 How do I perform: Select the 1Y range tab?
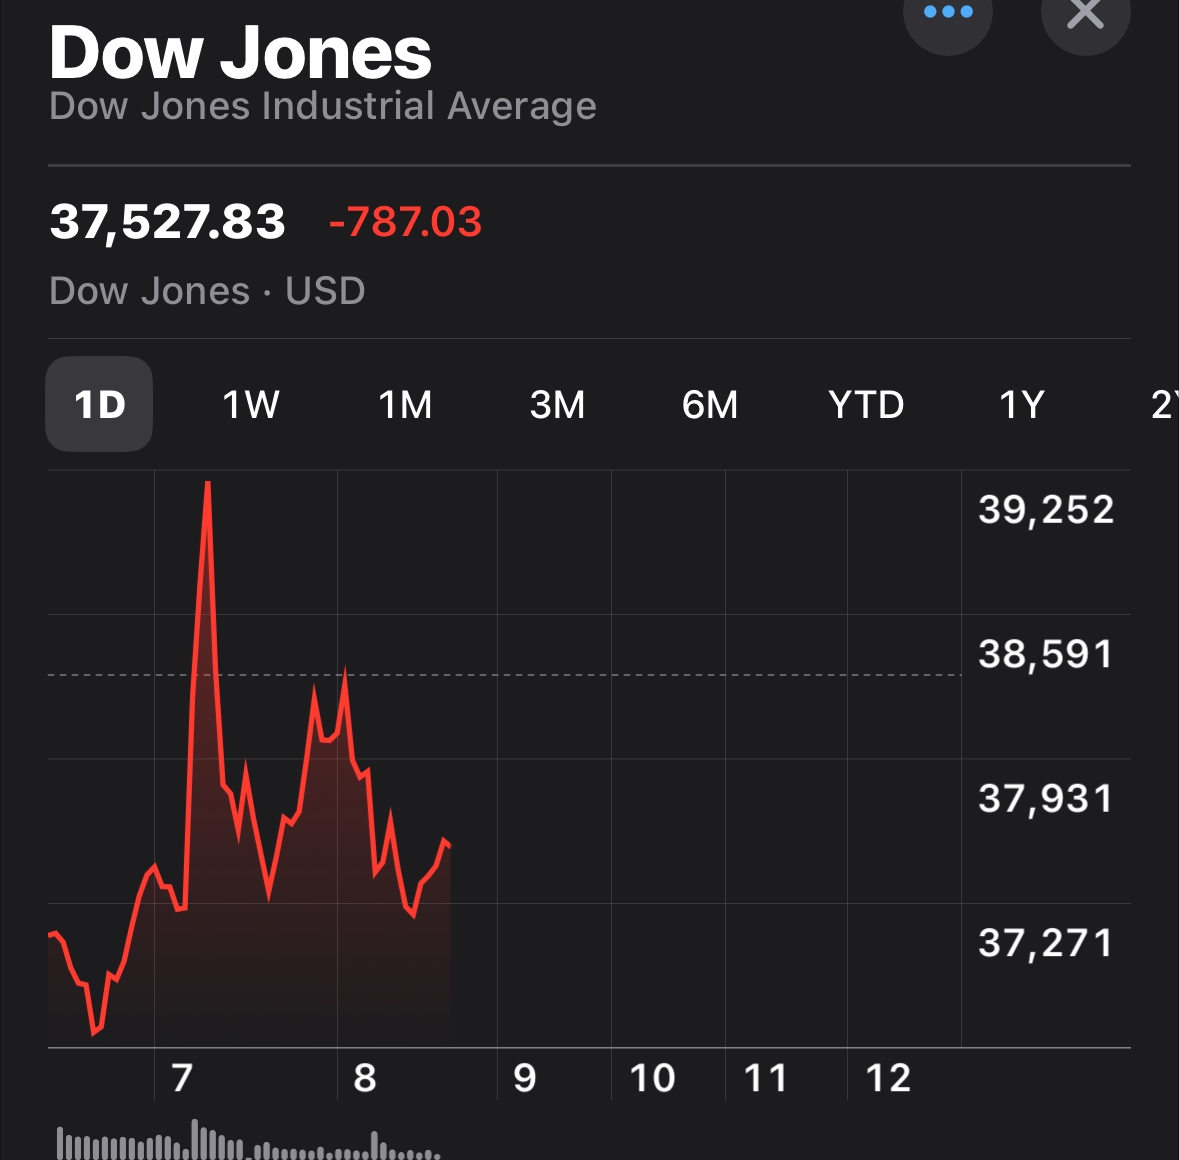pos(1022,404)
